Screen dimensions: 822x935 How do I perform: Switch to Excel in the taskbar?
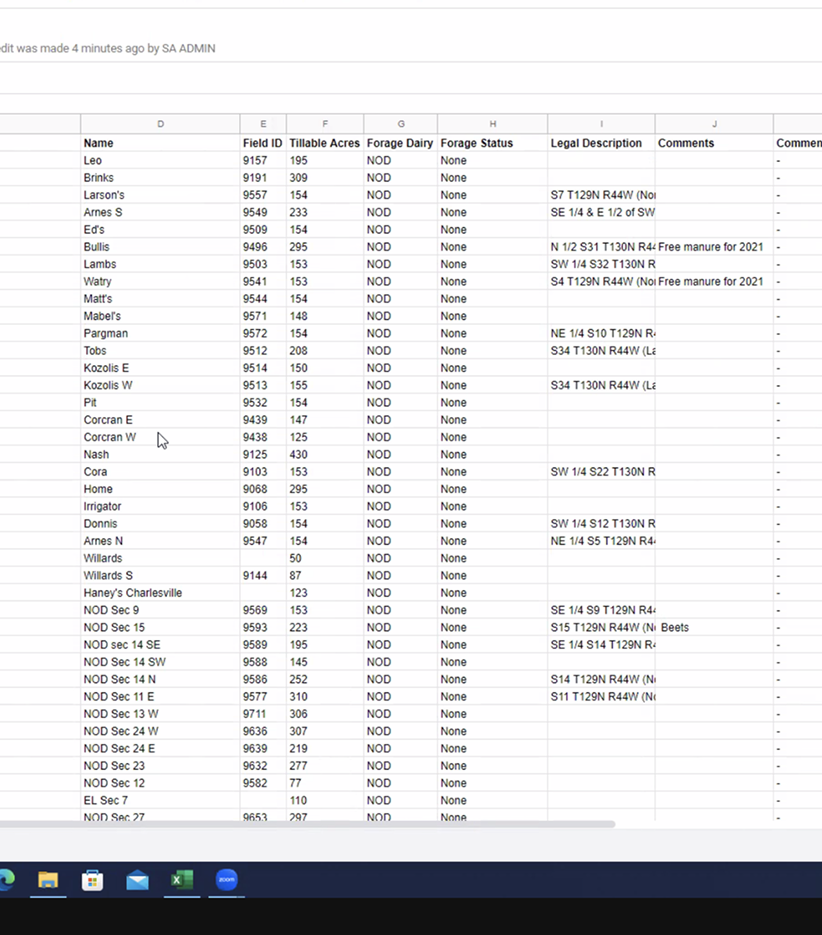point(181,880)
